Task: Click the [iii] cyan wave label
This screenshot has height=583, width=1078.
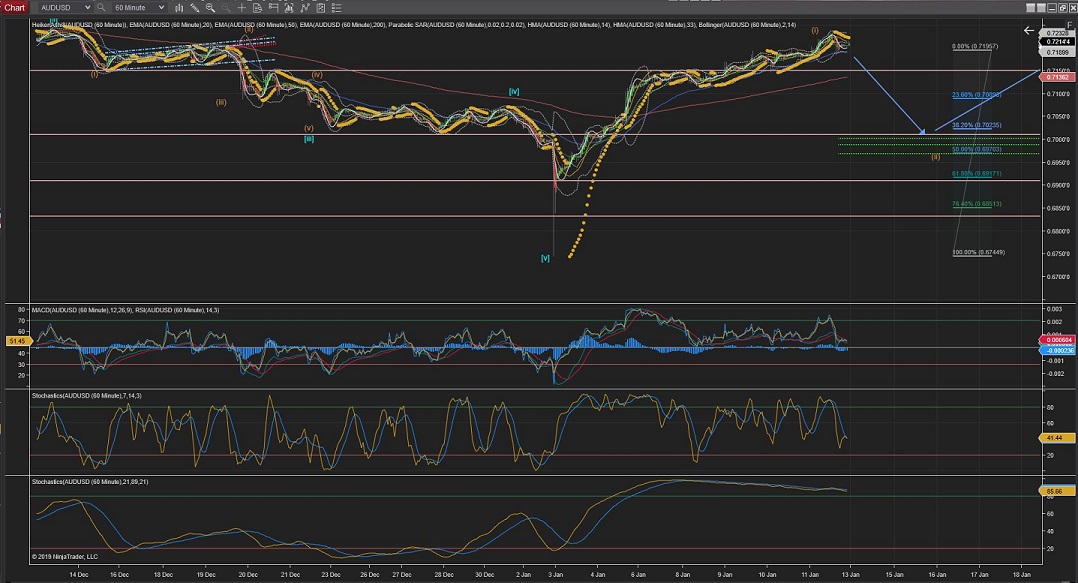Action: click(309, 139)
